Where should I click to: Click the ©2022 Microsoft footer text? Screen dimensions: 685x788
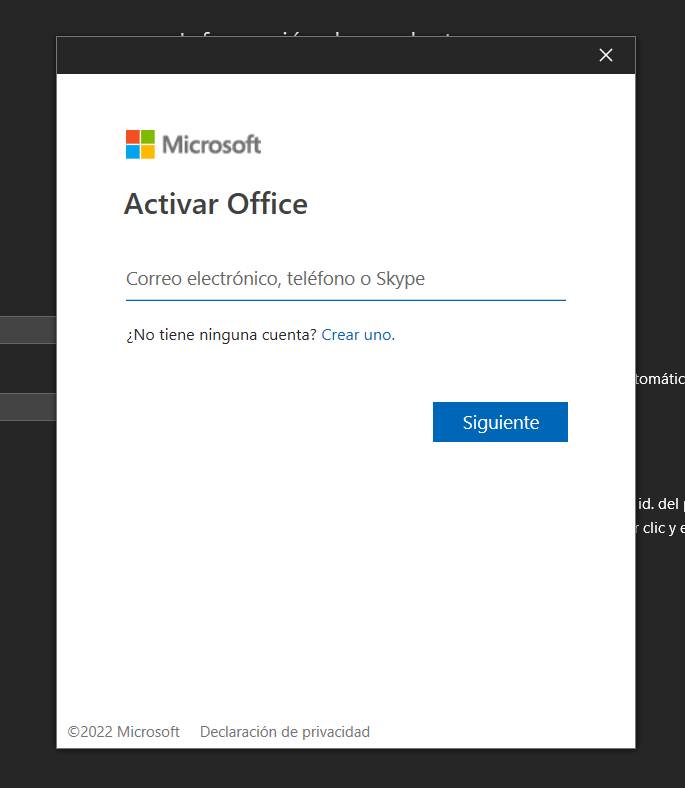point(124,732)
